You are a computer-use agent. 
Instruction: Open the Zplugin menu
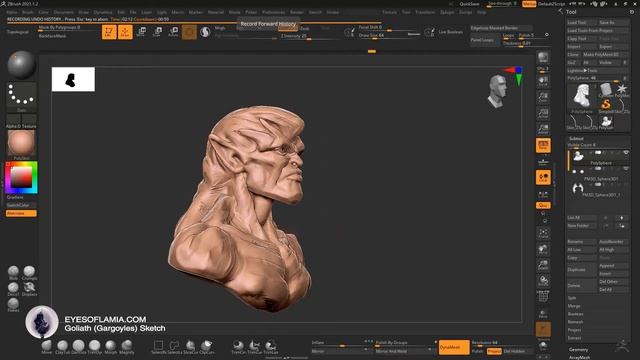click(447, 12)
